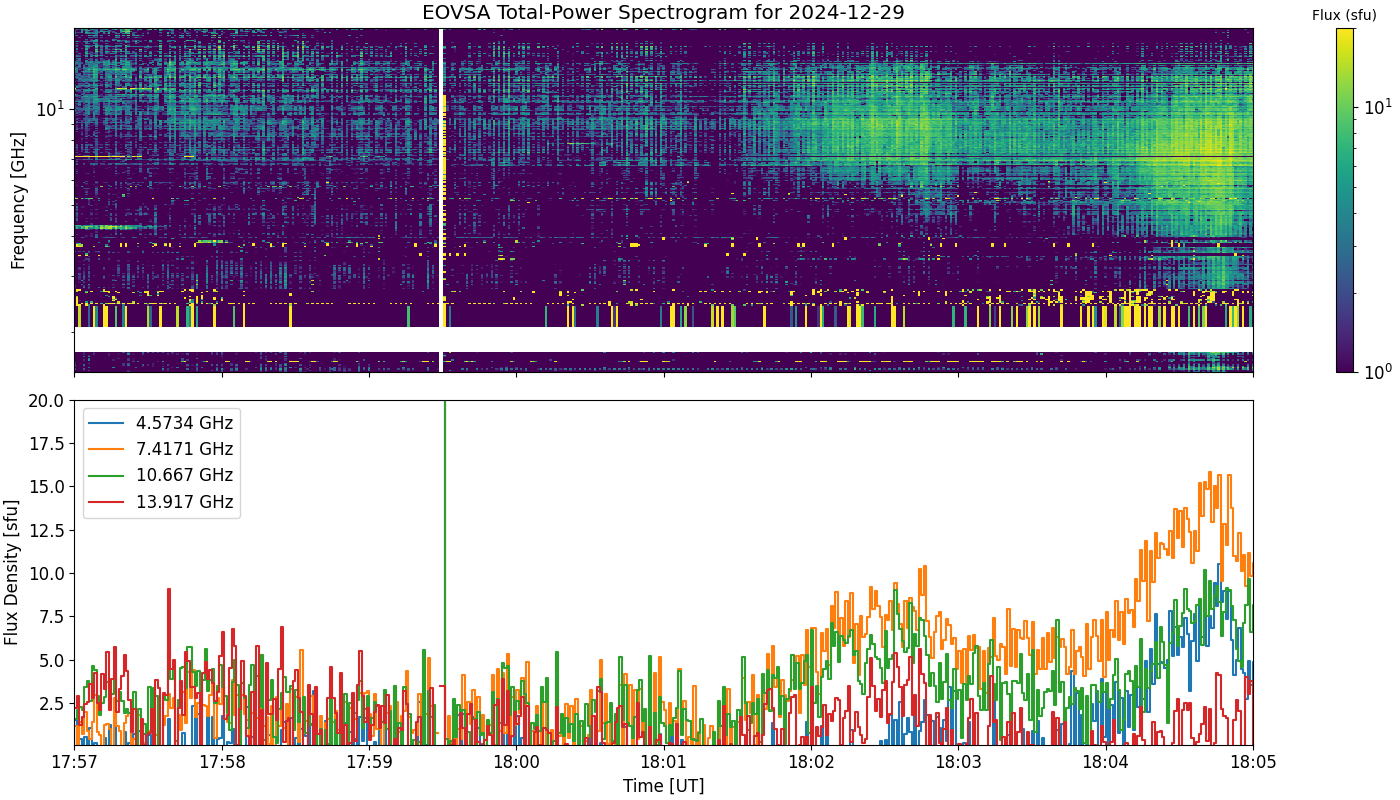The width and height of the screenshot is (1400, 800).
Task: Click the 7.5 flux density tick label
Action: pos(53,617)
